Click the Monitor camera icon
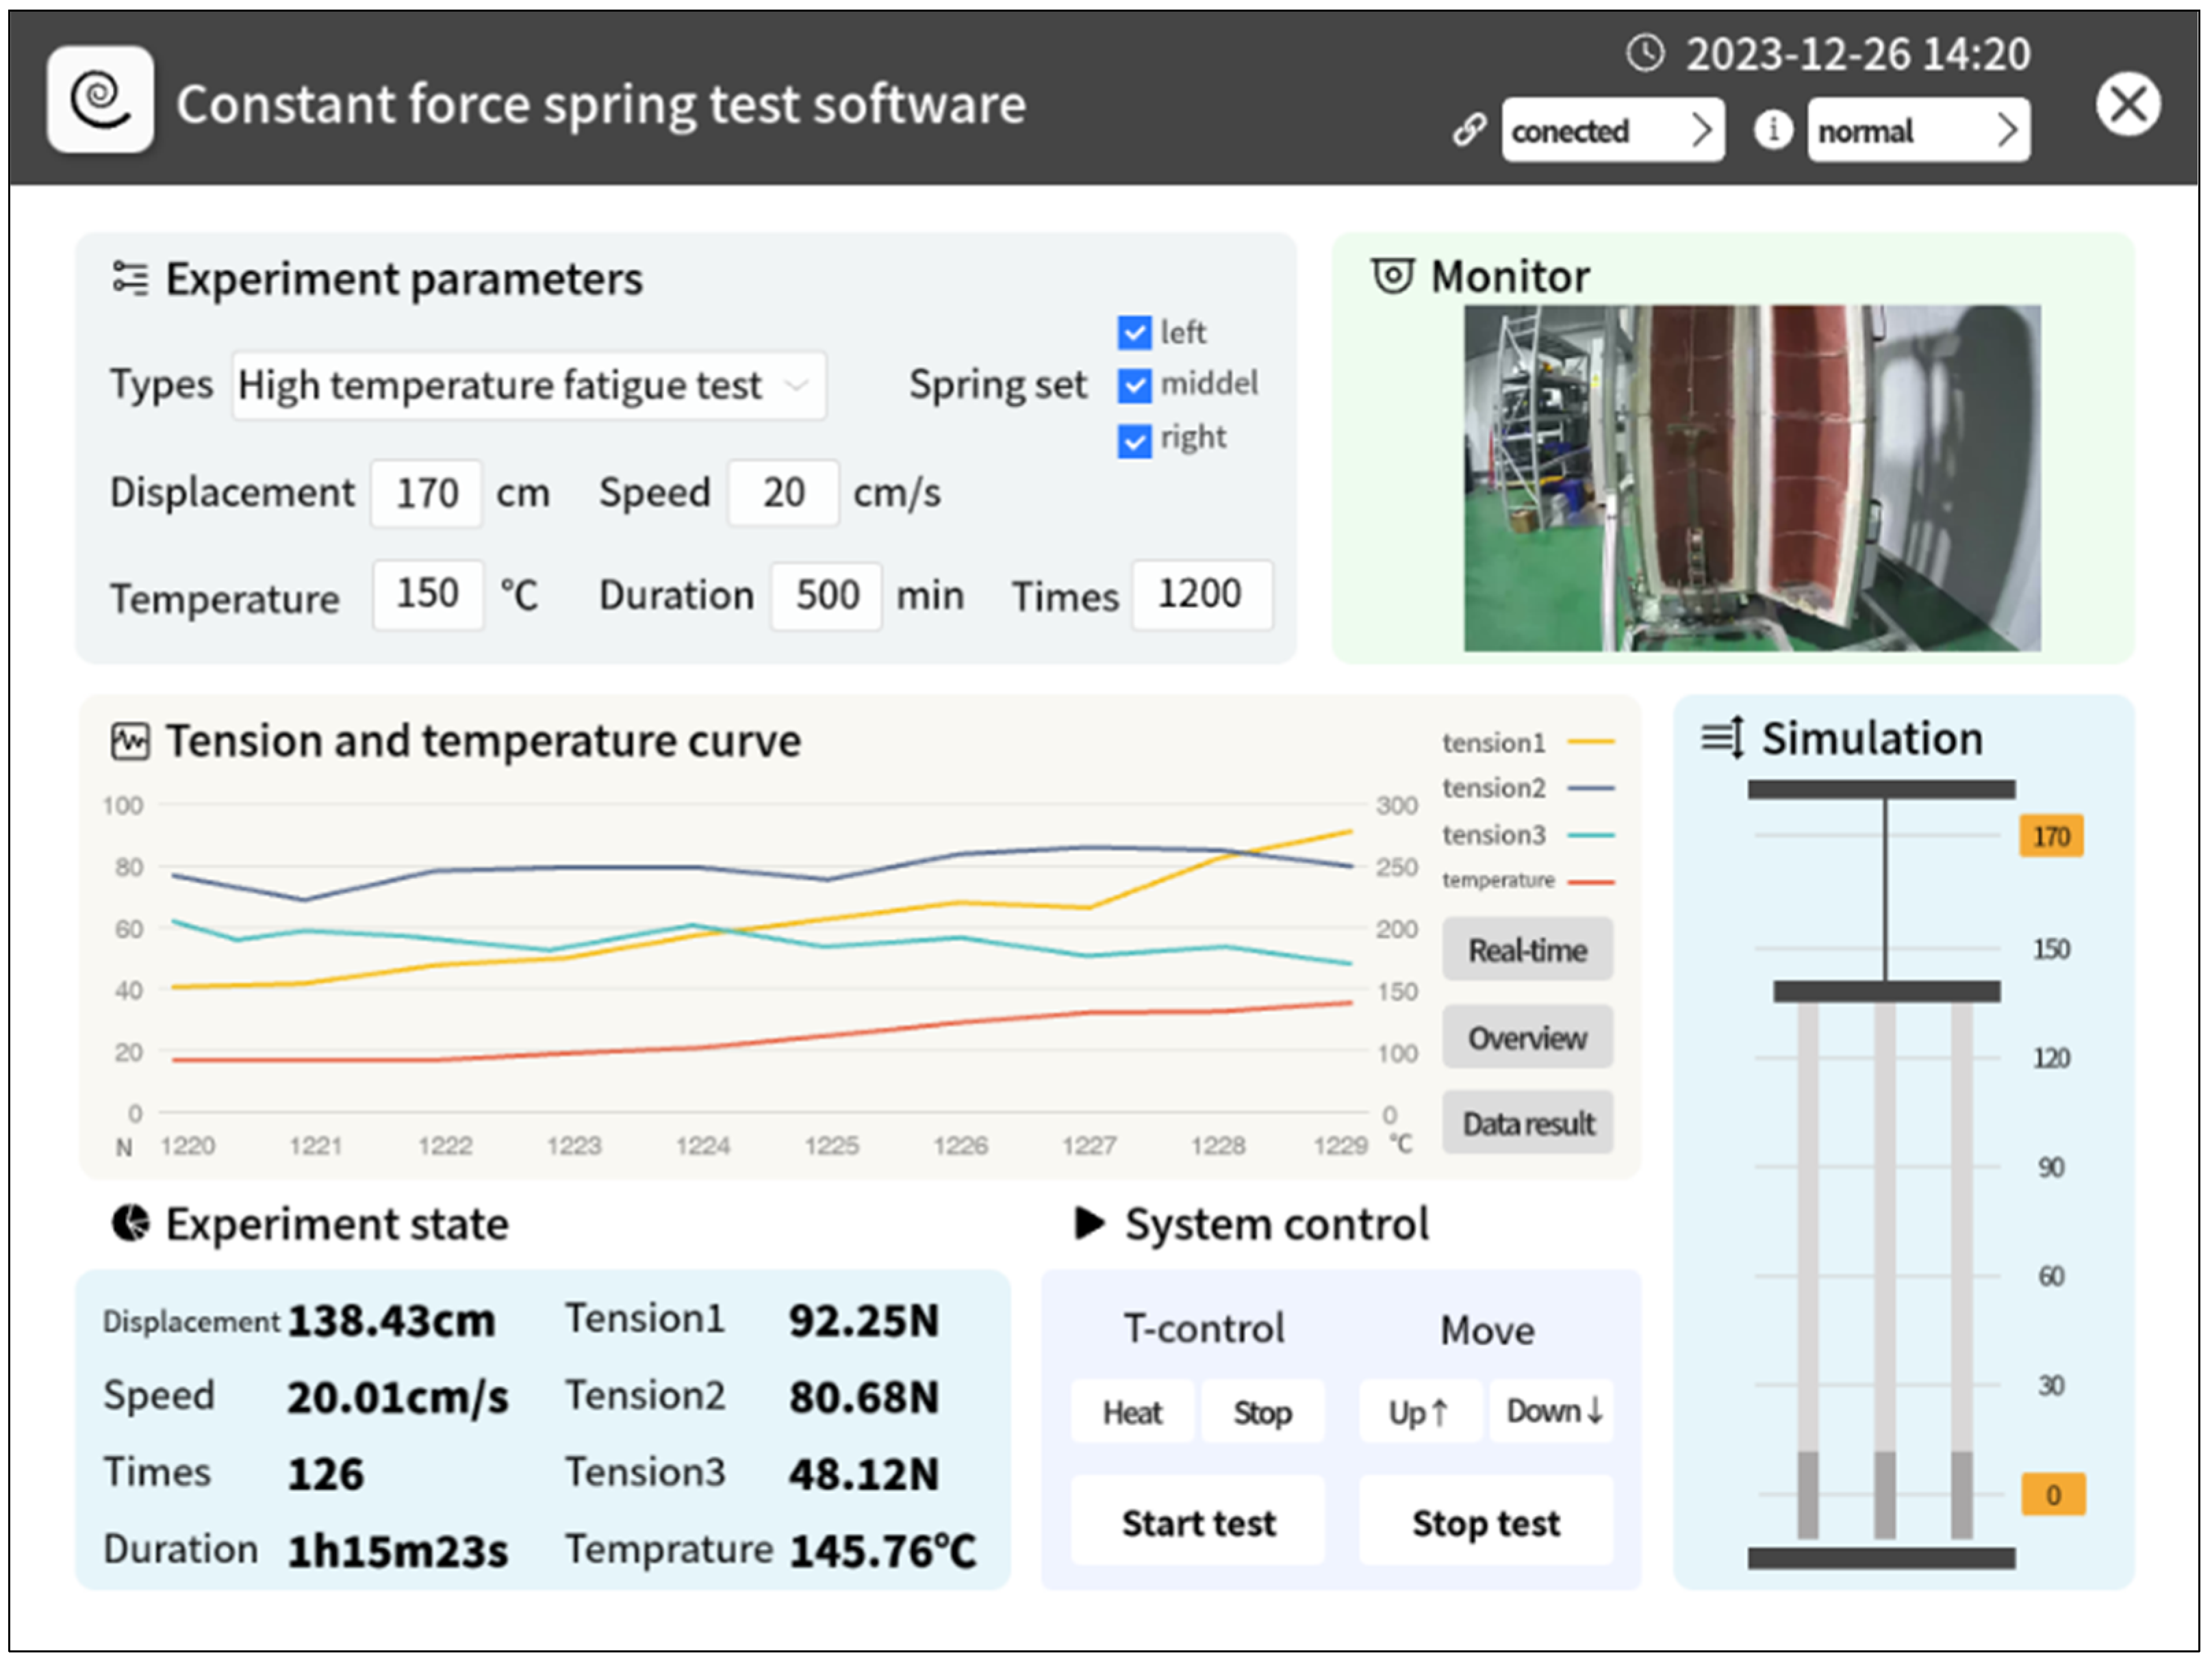Image resolution: width=2212 pixels, height=1662 pixels. point(1392,276)
